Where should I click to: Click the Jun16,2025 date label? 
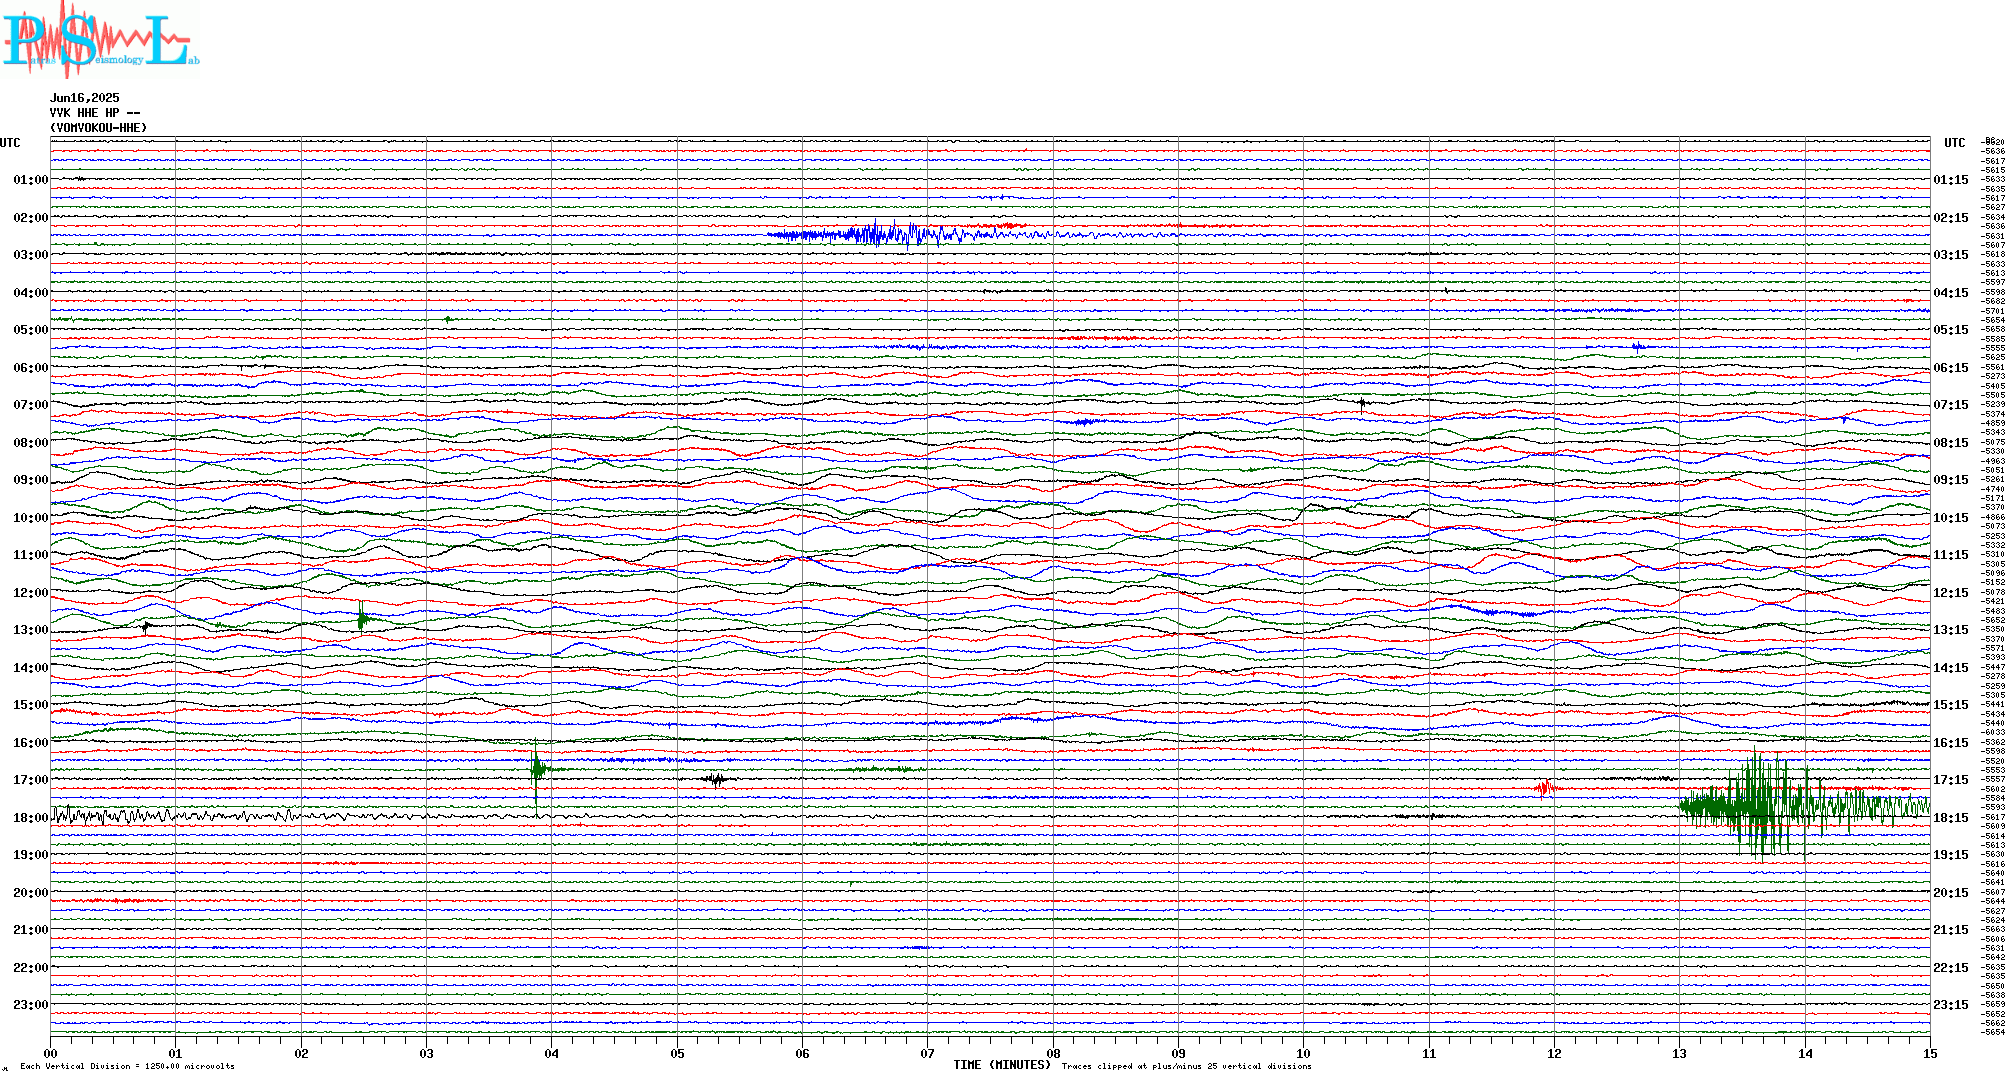pyautogui.click(x=84, y=98)
